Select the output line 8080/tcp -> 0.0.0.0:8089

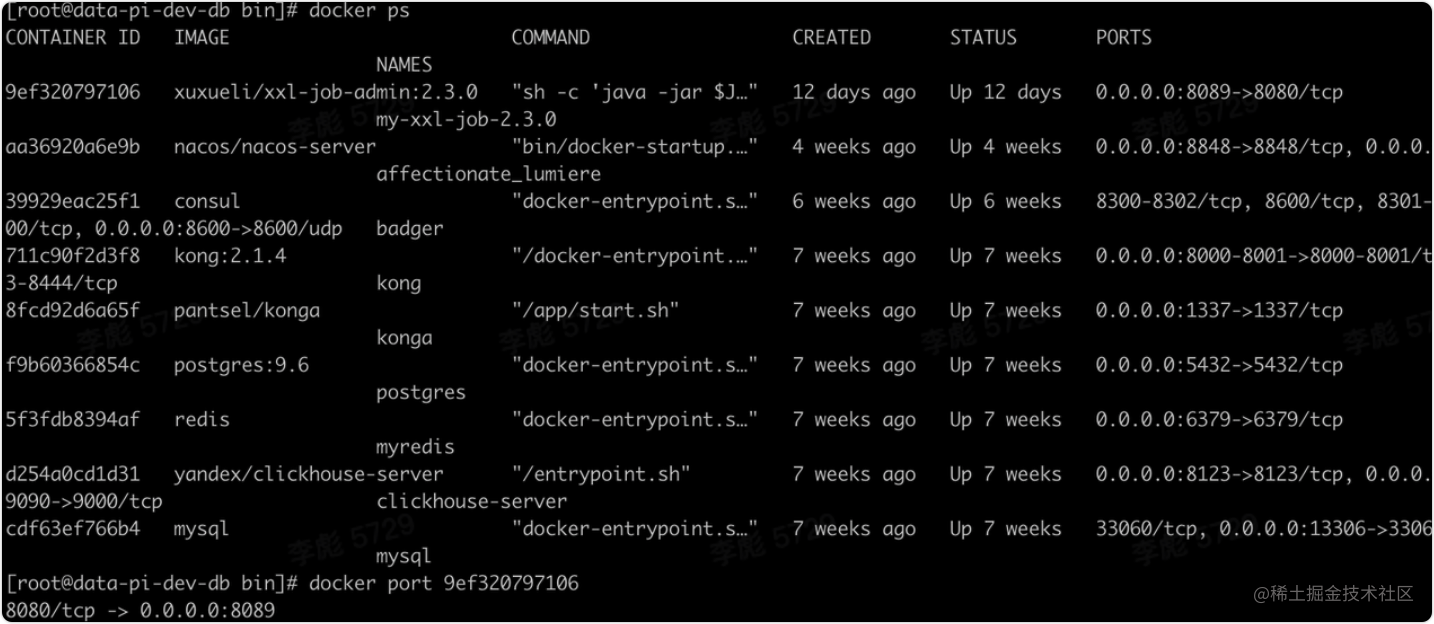(x=140, y=609)
